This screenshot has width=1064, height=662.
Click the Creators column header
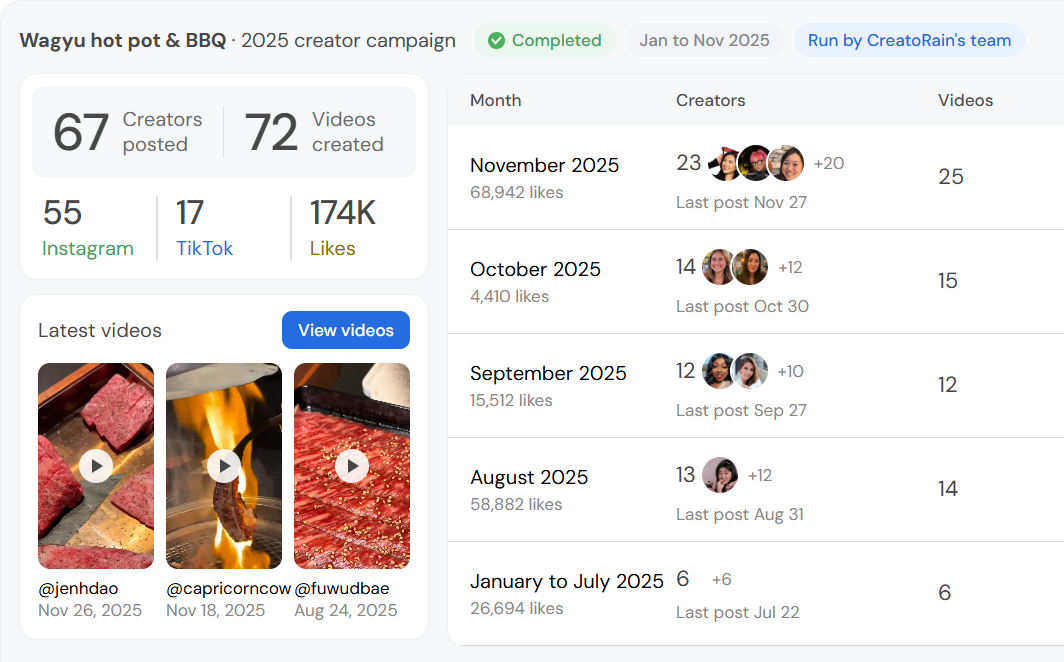pos(710,100)
